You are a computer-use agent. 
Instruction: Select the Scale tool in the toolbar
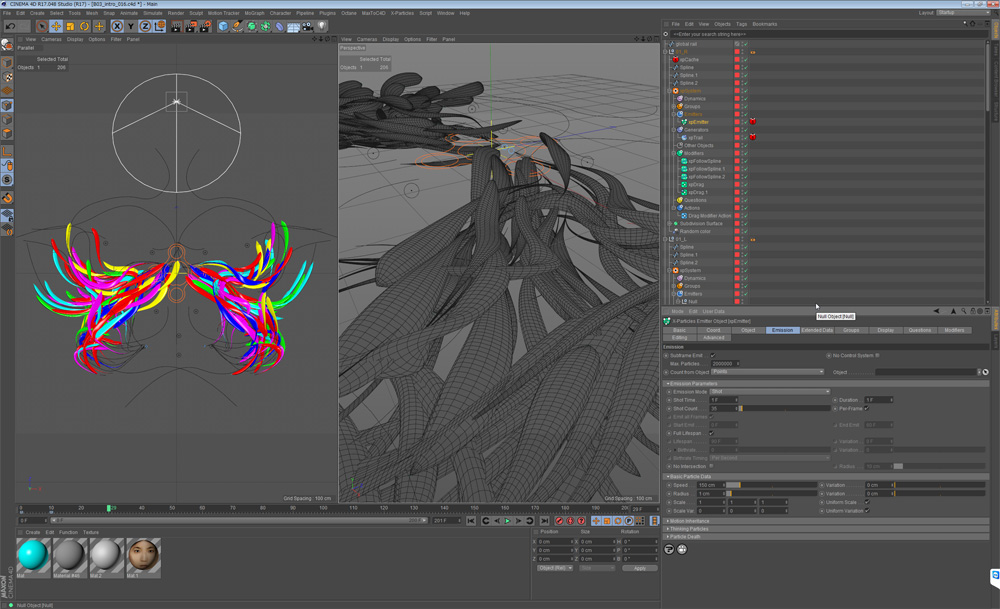click(68, 25)
